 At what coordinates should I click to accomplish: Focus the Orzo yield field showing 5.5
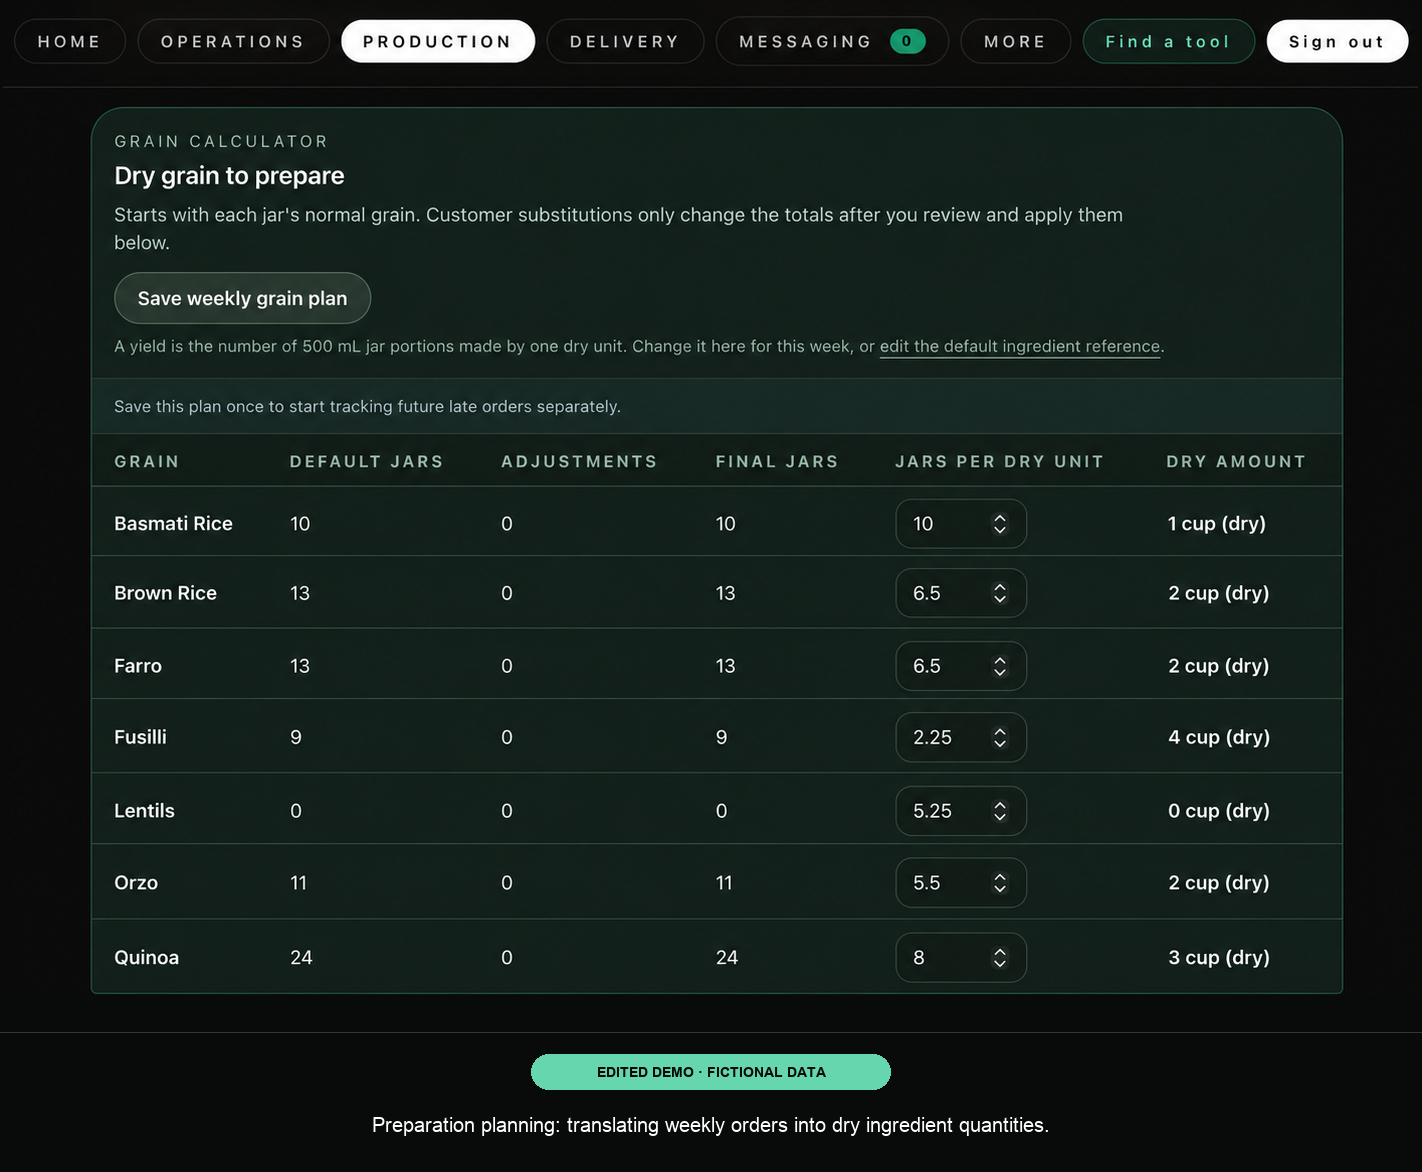tap(961, 883)
